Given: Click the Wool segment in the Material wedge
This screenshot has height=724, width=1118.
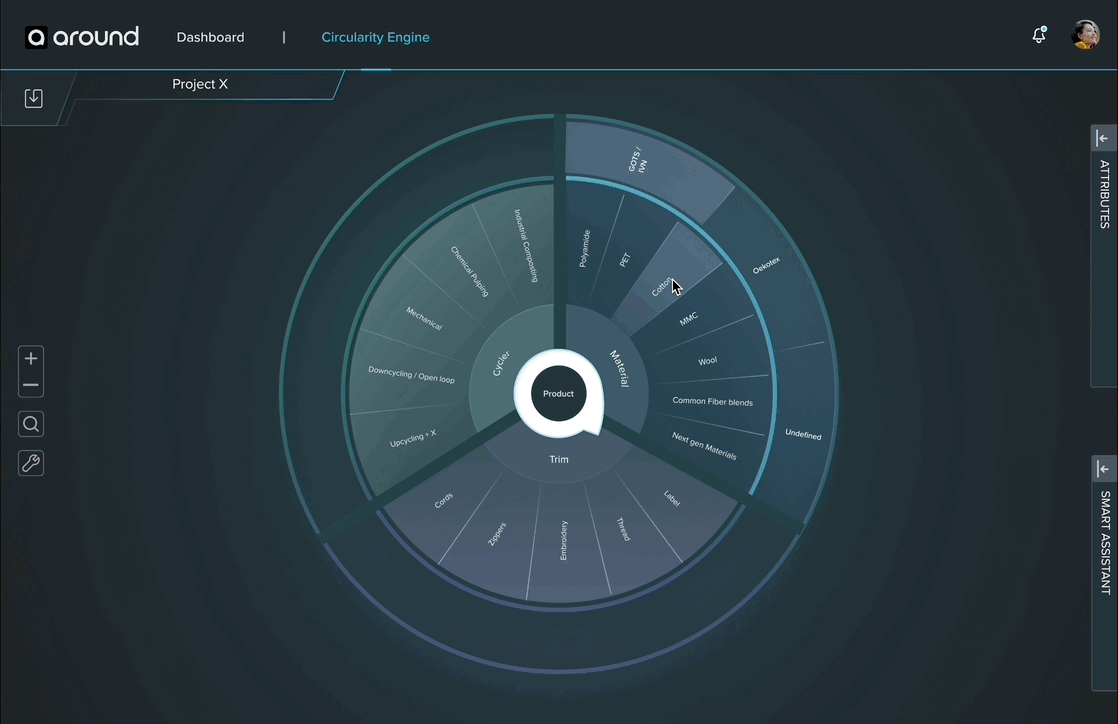Looking at the screenshot, I should 706,359.
